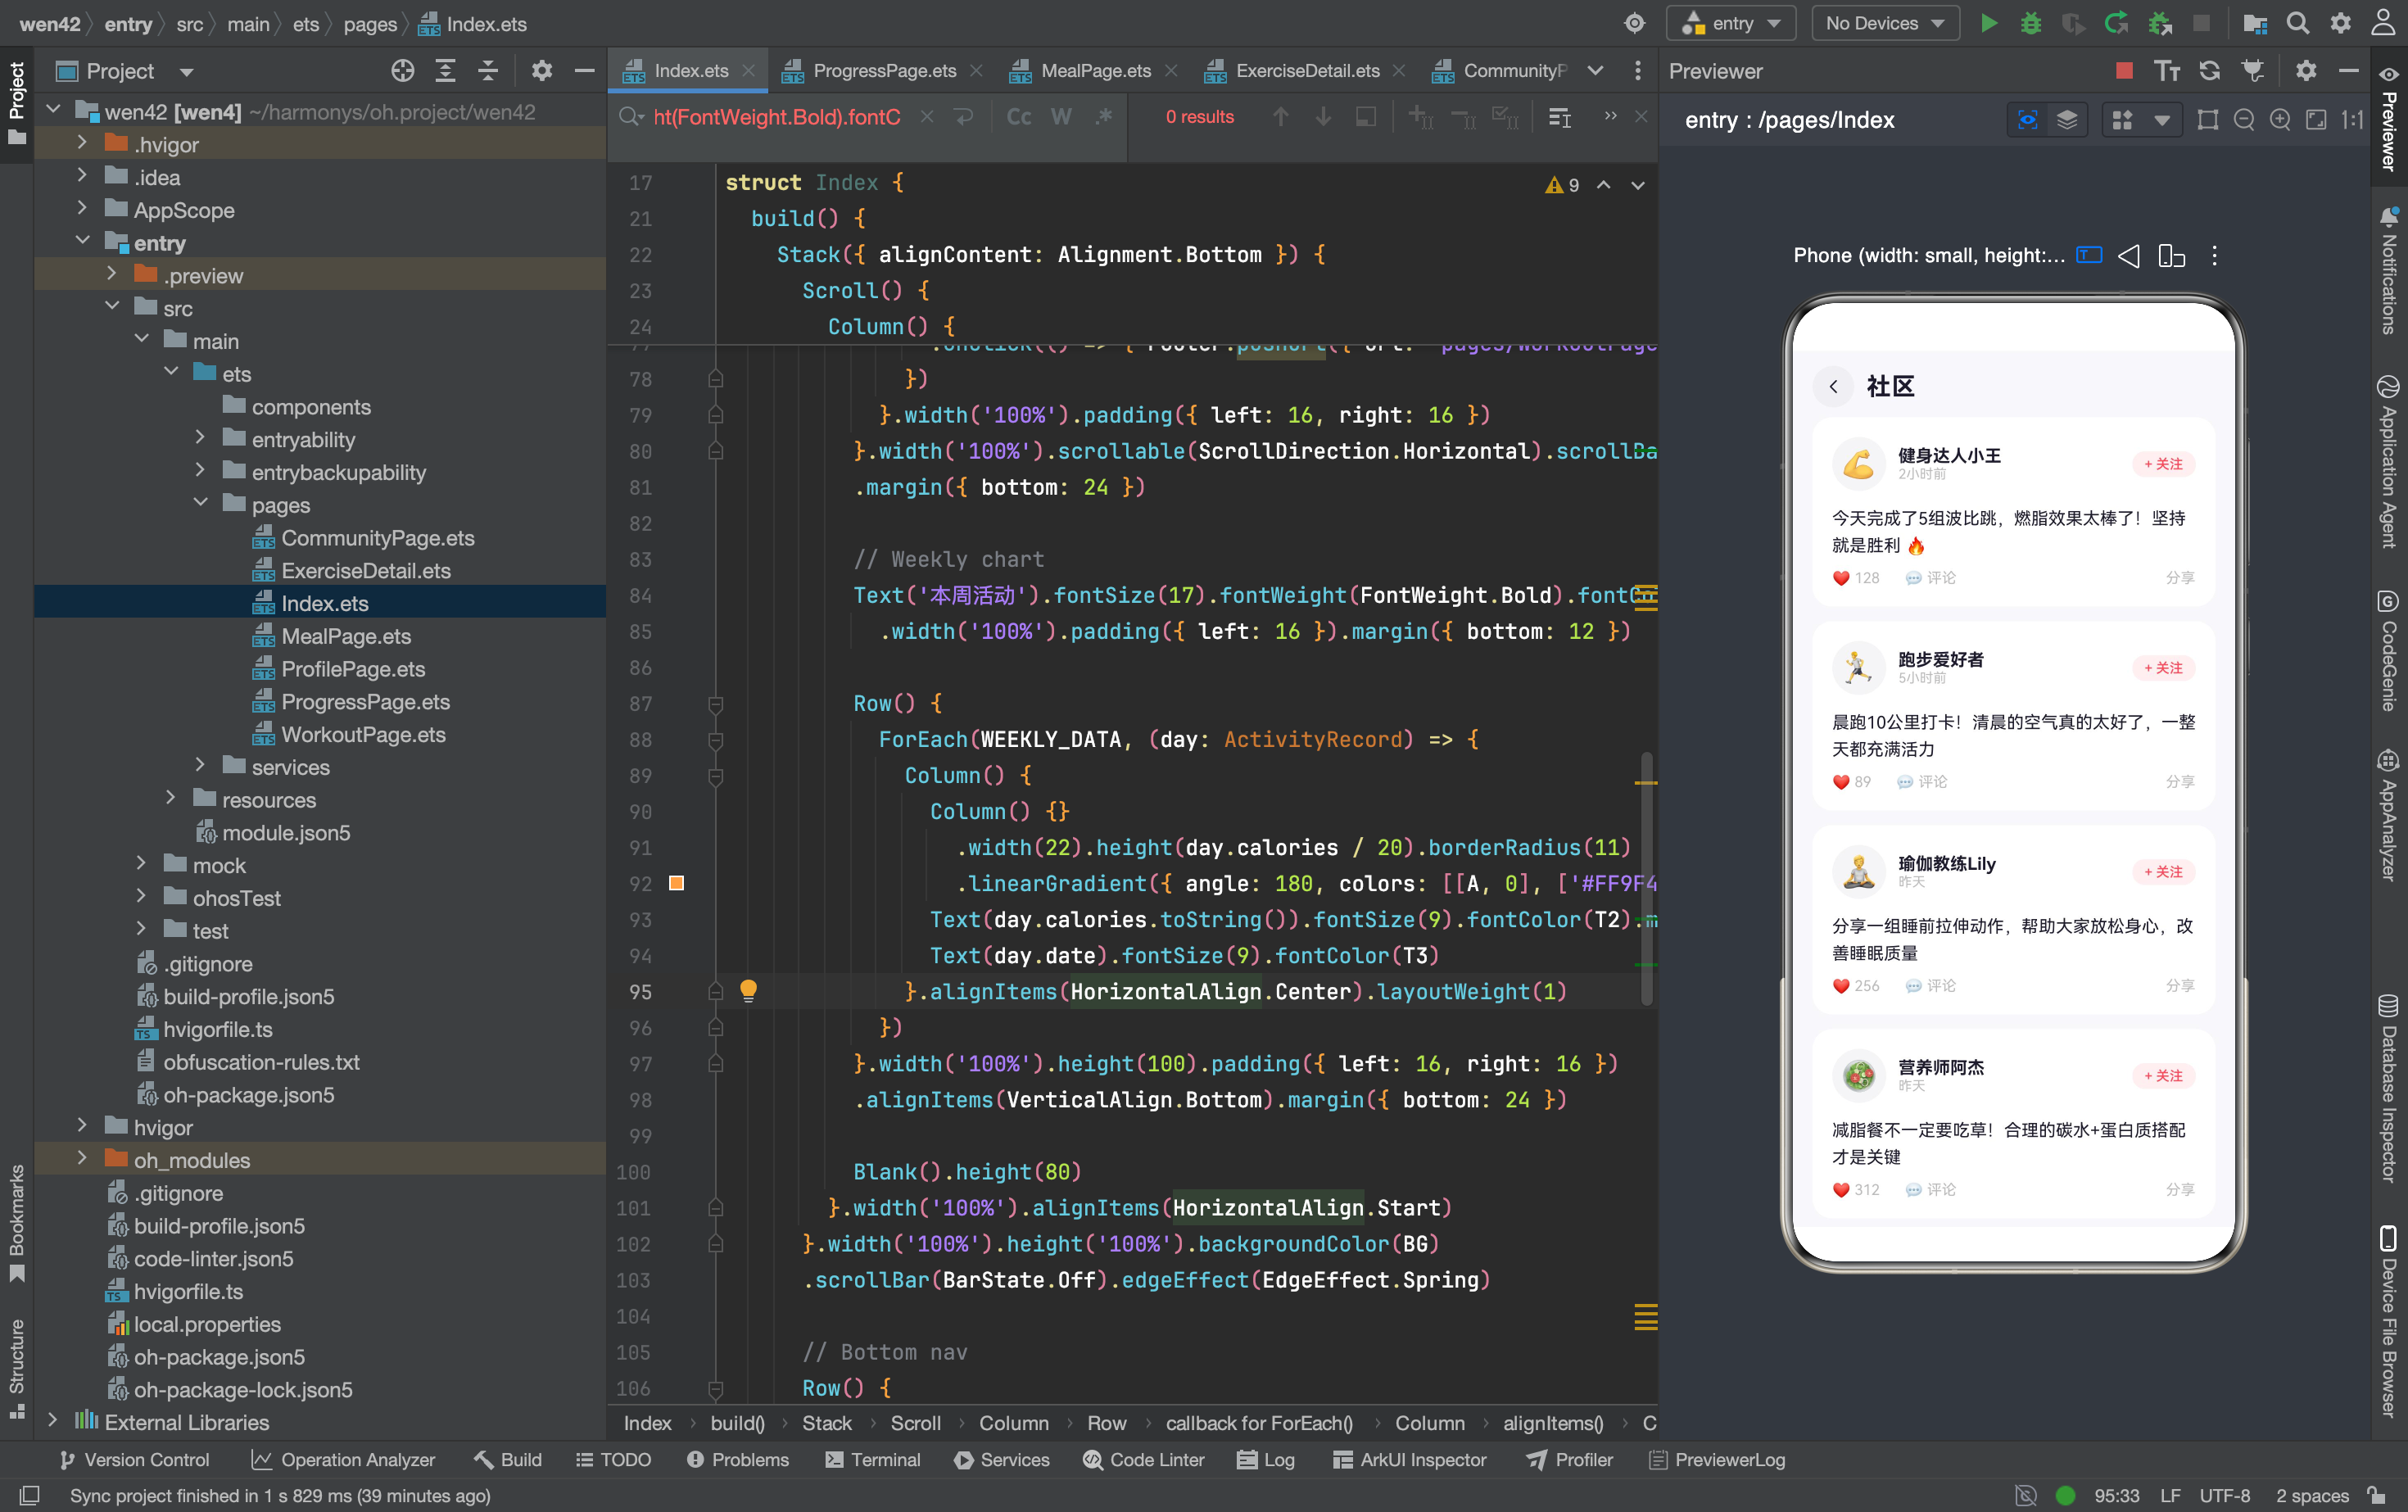Click orange color swatch on line 92
This screenshot has width=2408, height=1512.
(x=676, y=882)
